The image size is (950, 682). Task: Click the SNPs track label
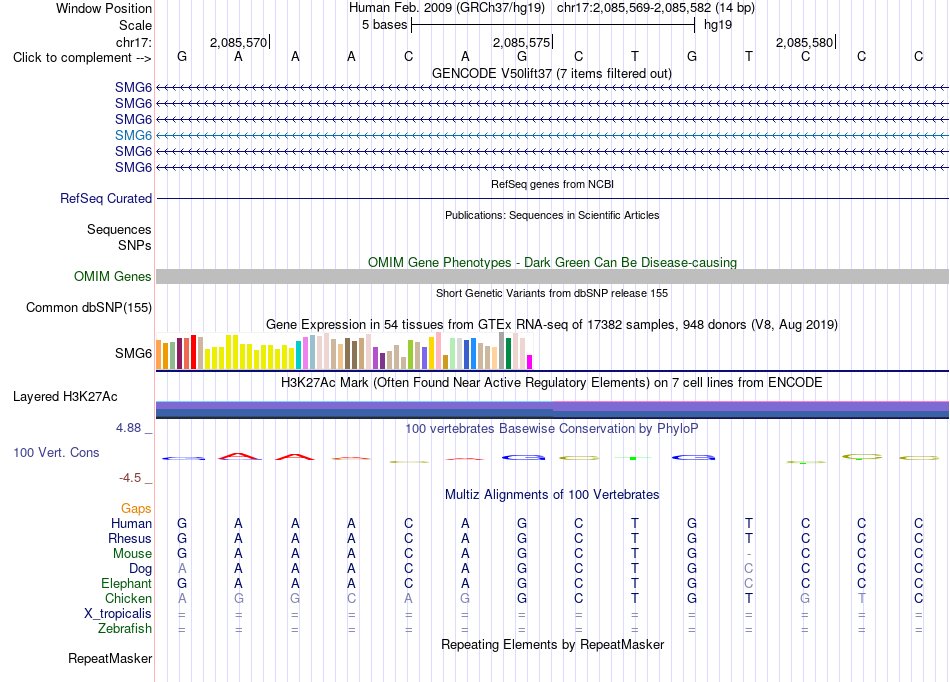pyautogui.click(x=135, y=245)
